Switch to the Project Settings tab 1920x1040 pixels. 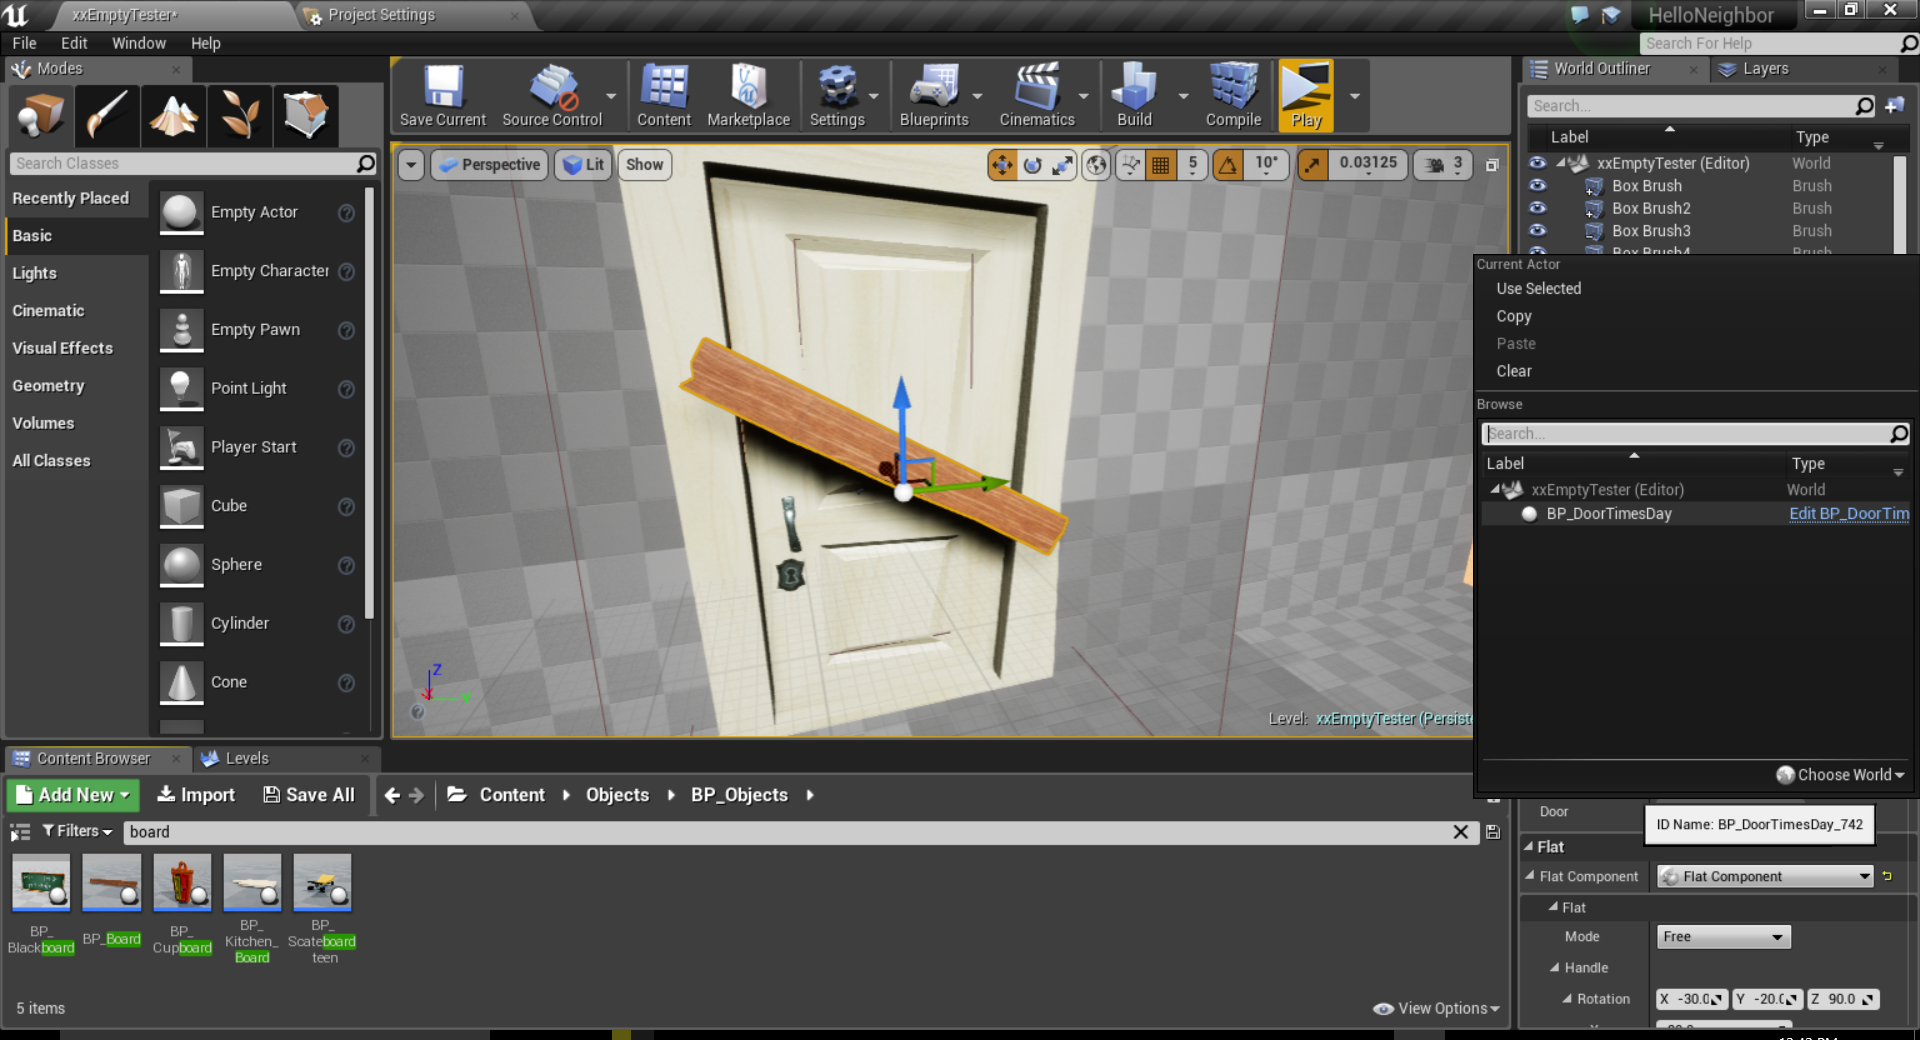point(381,15)
